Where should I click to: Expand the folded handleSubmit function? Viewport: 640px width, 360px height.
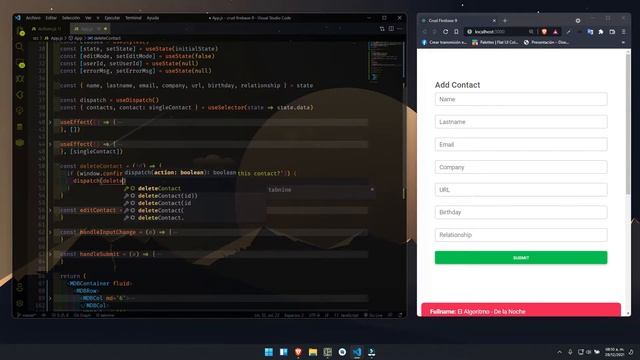[x=50, y=254]
